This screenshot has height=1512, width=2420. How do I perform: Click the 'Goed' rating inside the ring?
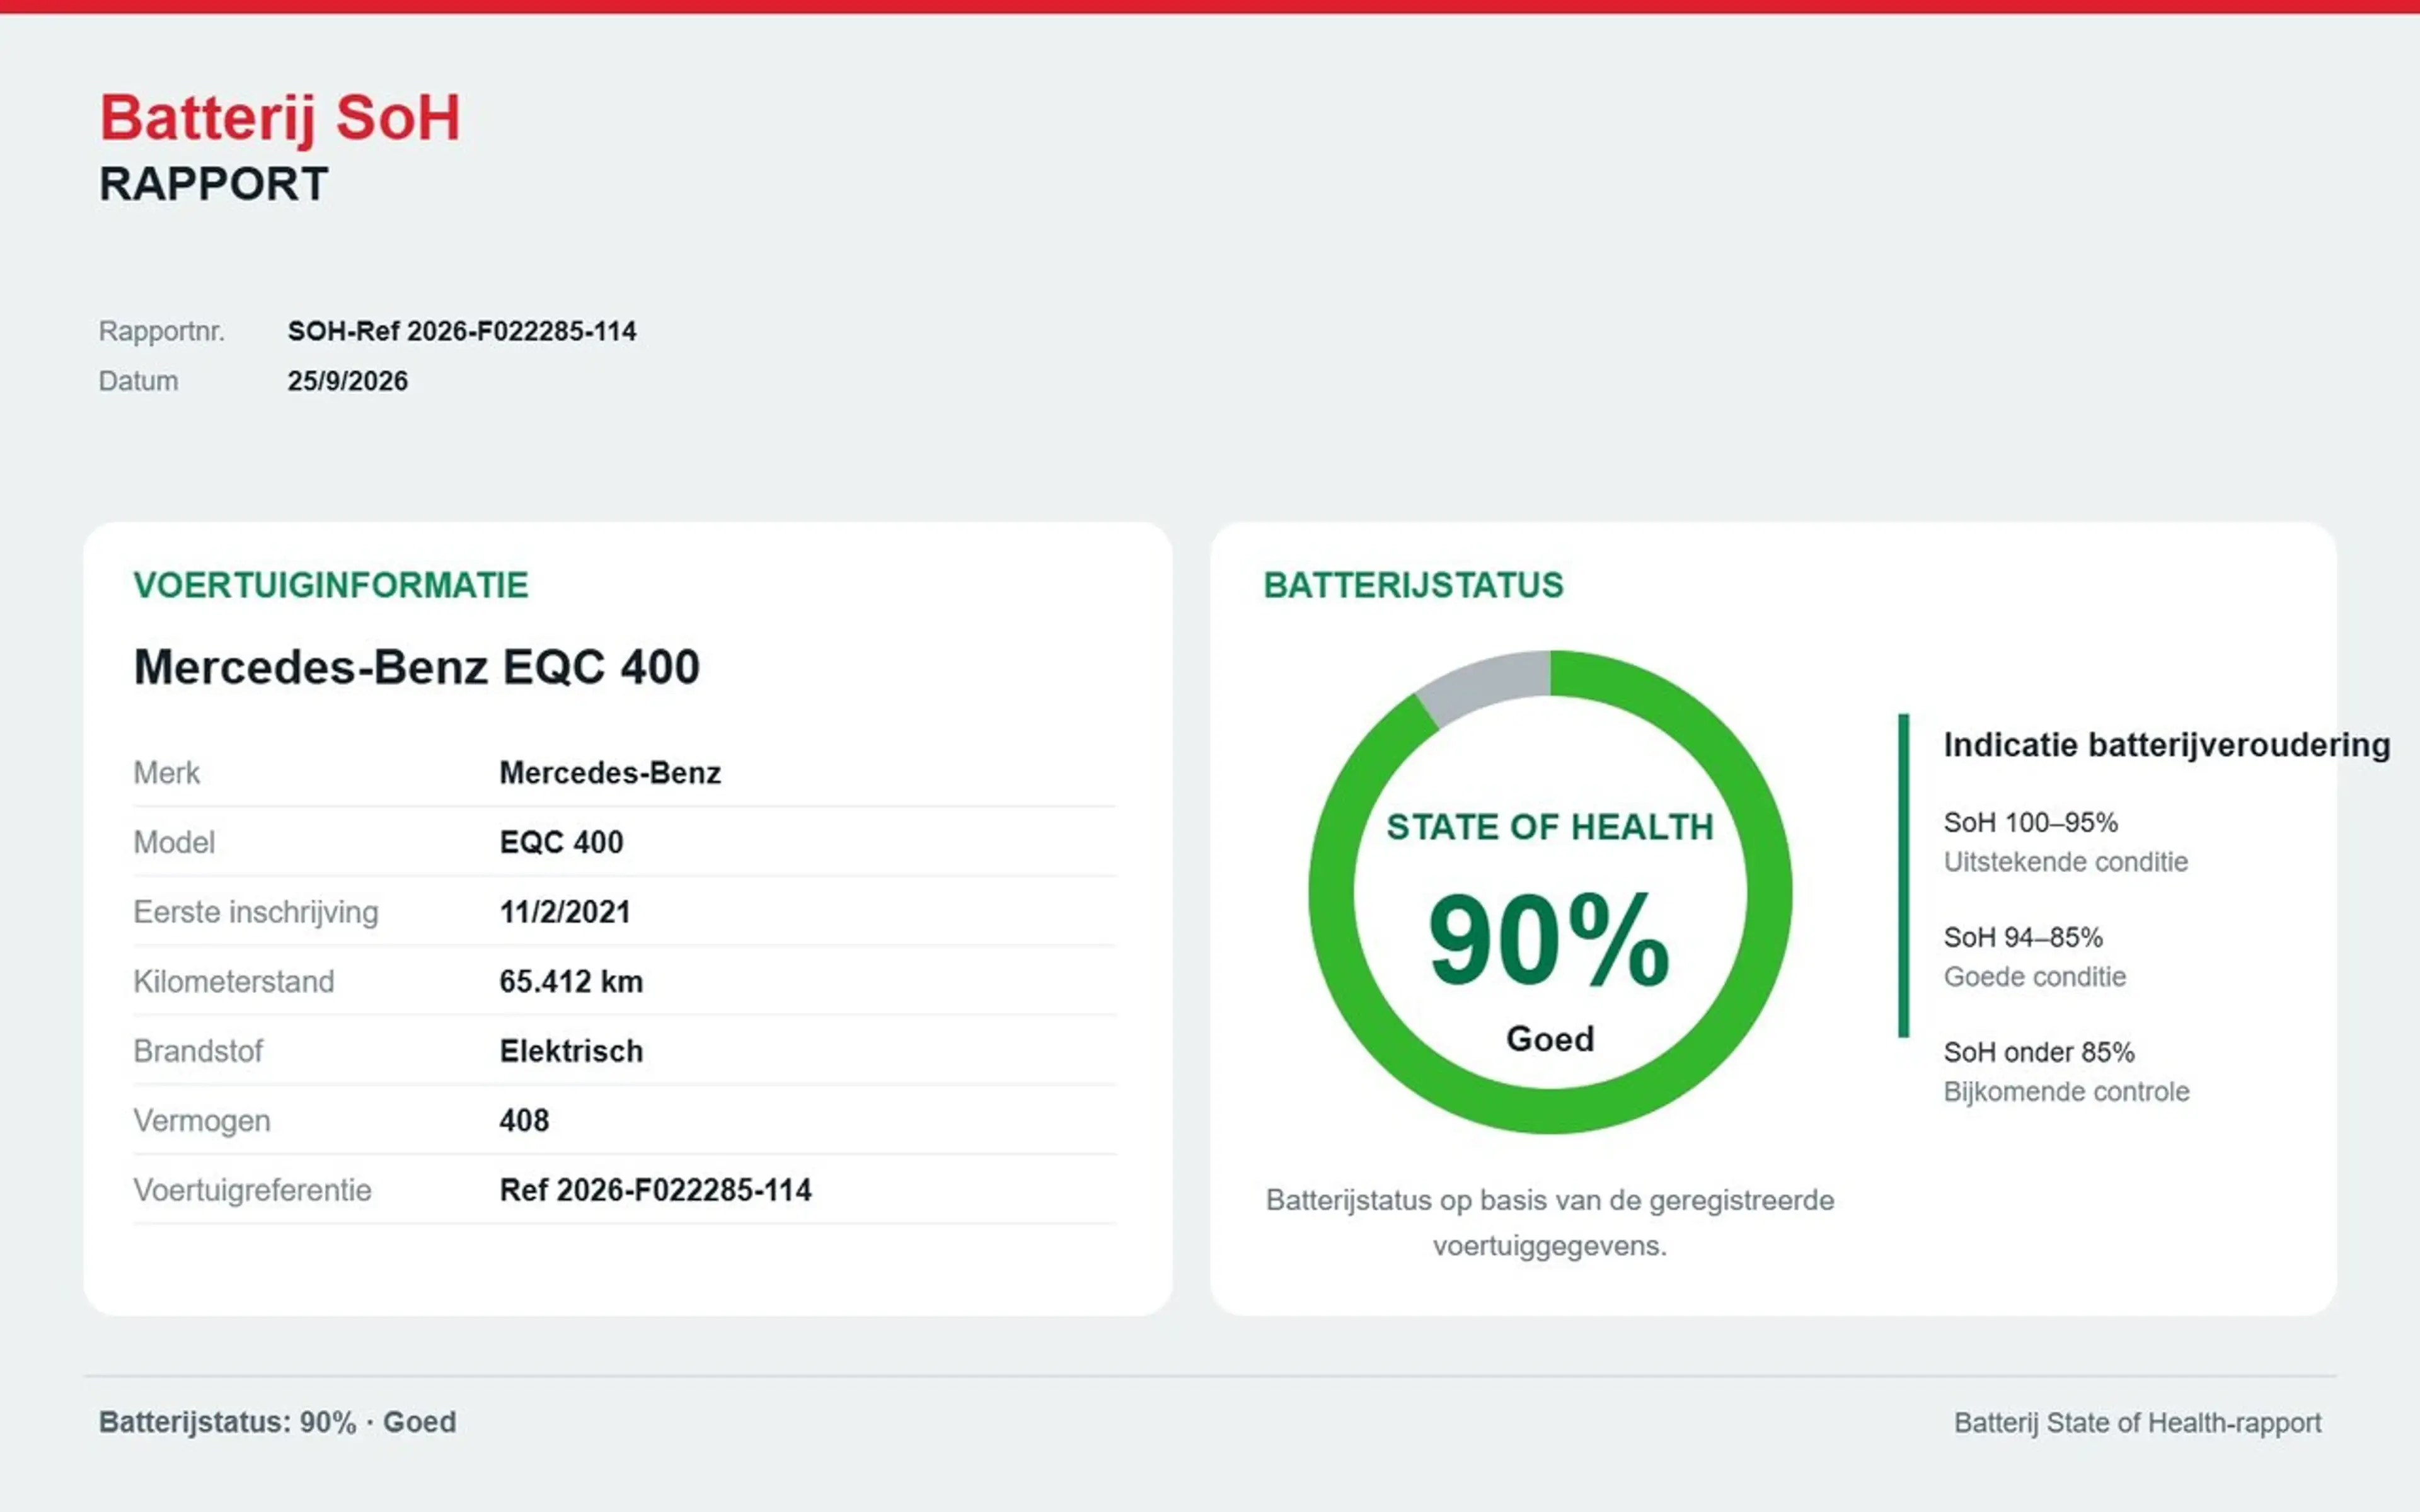coord(1550,1039)
